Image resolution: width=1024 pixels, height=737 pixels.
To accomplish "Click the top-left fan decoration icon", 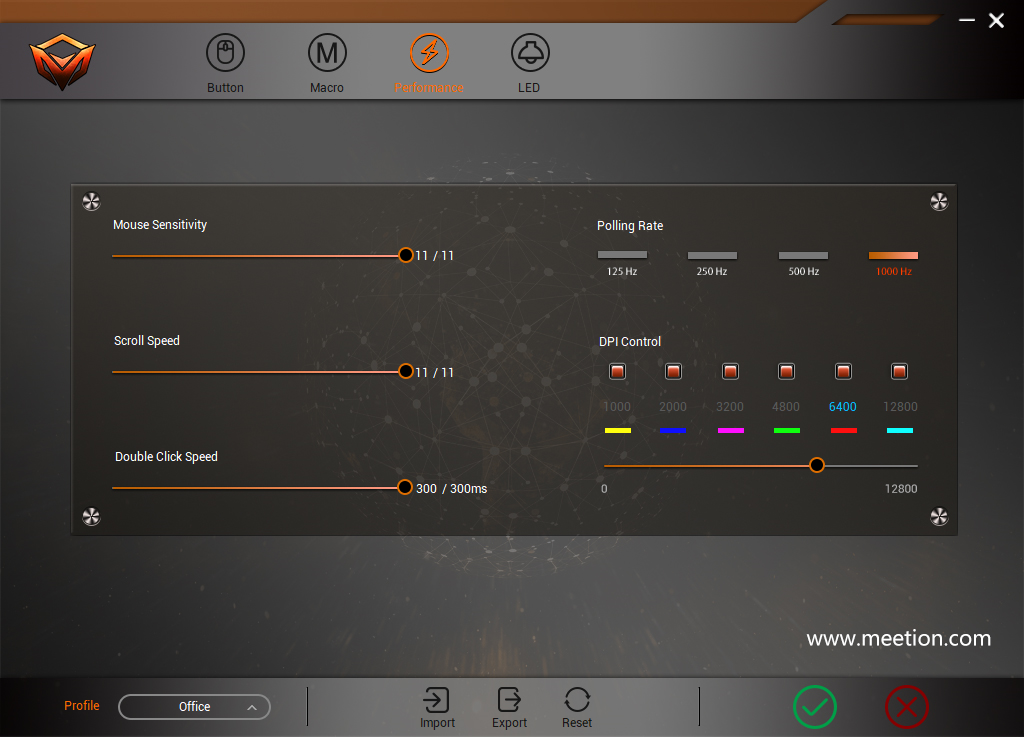I will (x=91, y=201).
